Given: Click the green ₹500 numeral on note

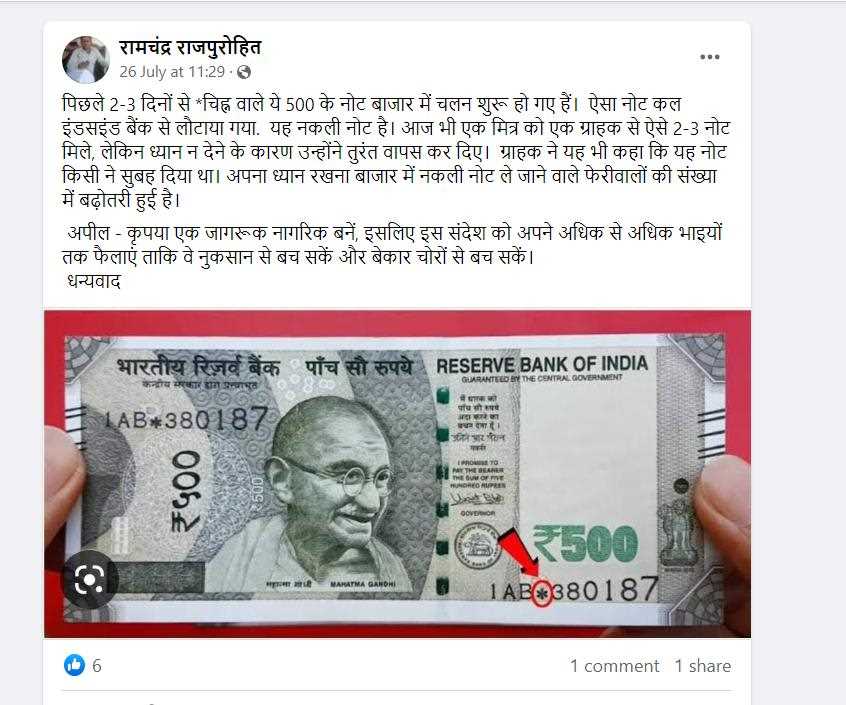Looking at the screenshot, I should tap(585, 543).
